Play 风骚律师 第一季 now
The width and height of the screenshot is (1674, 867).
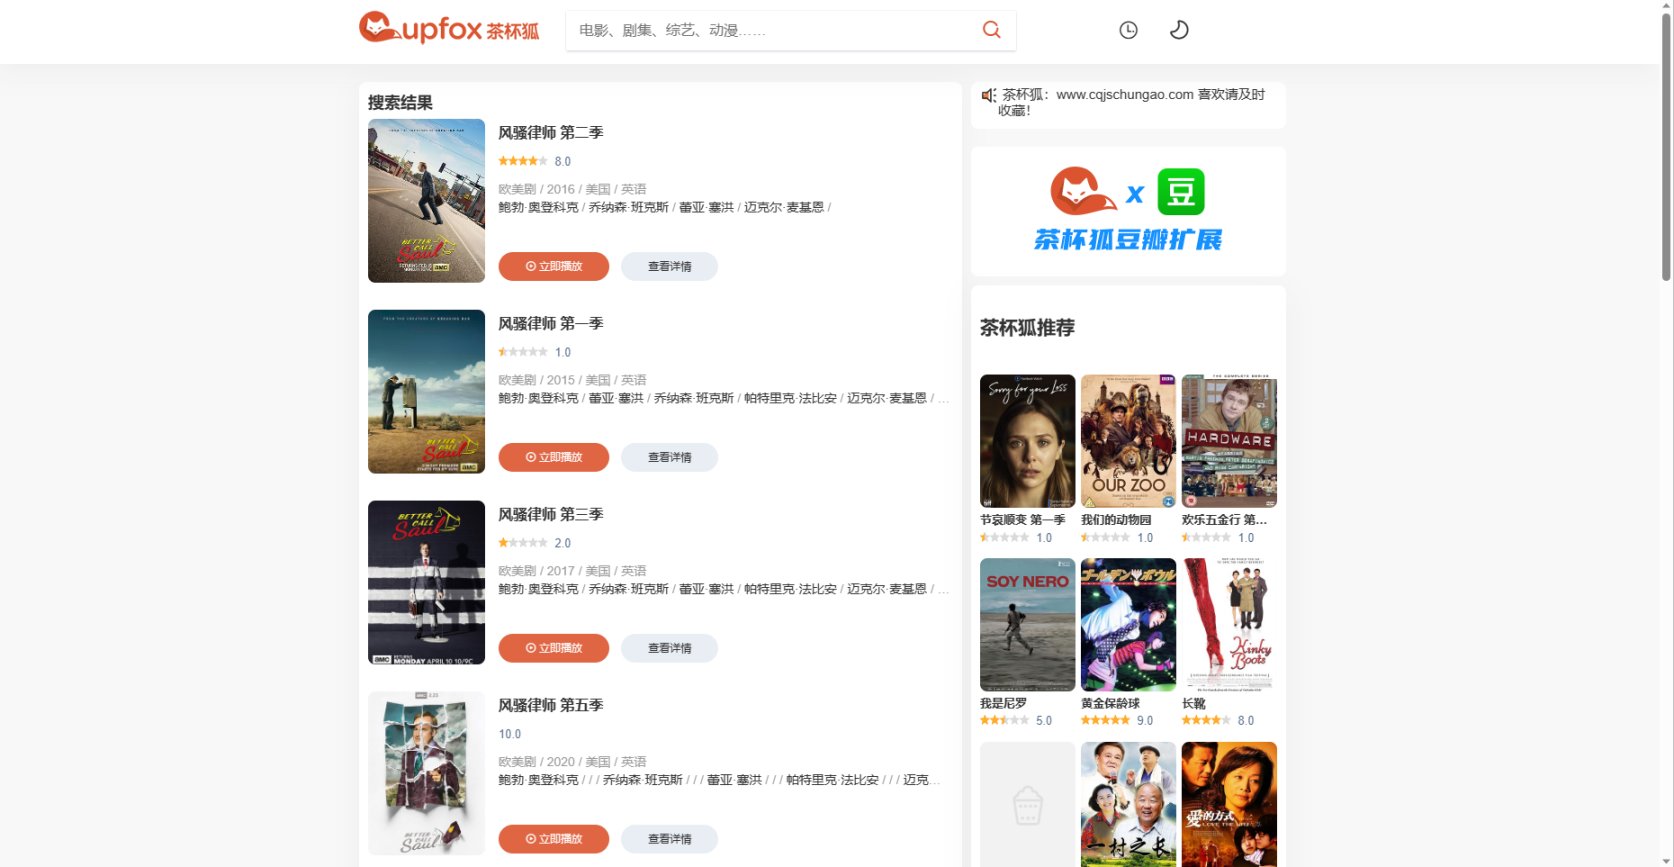(554, 457)
